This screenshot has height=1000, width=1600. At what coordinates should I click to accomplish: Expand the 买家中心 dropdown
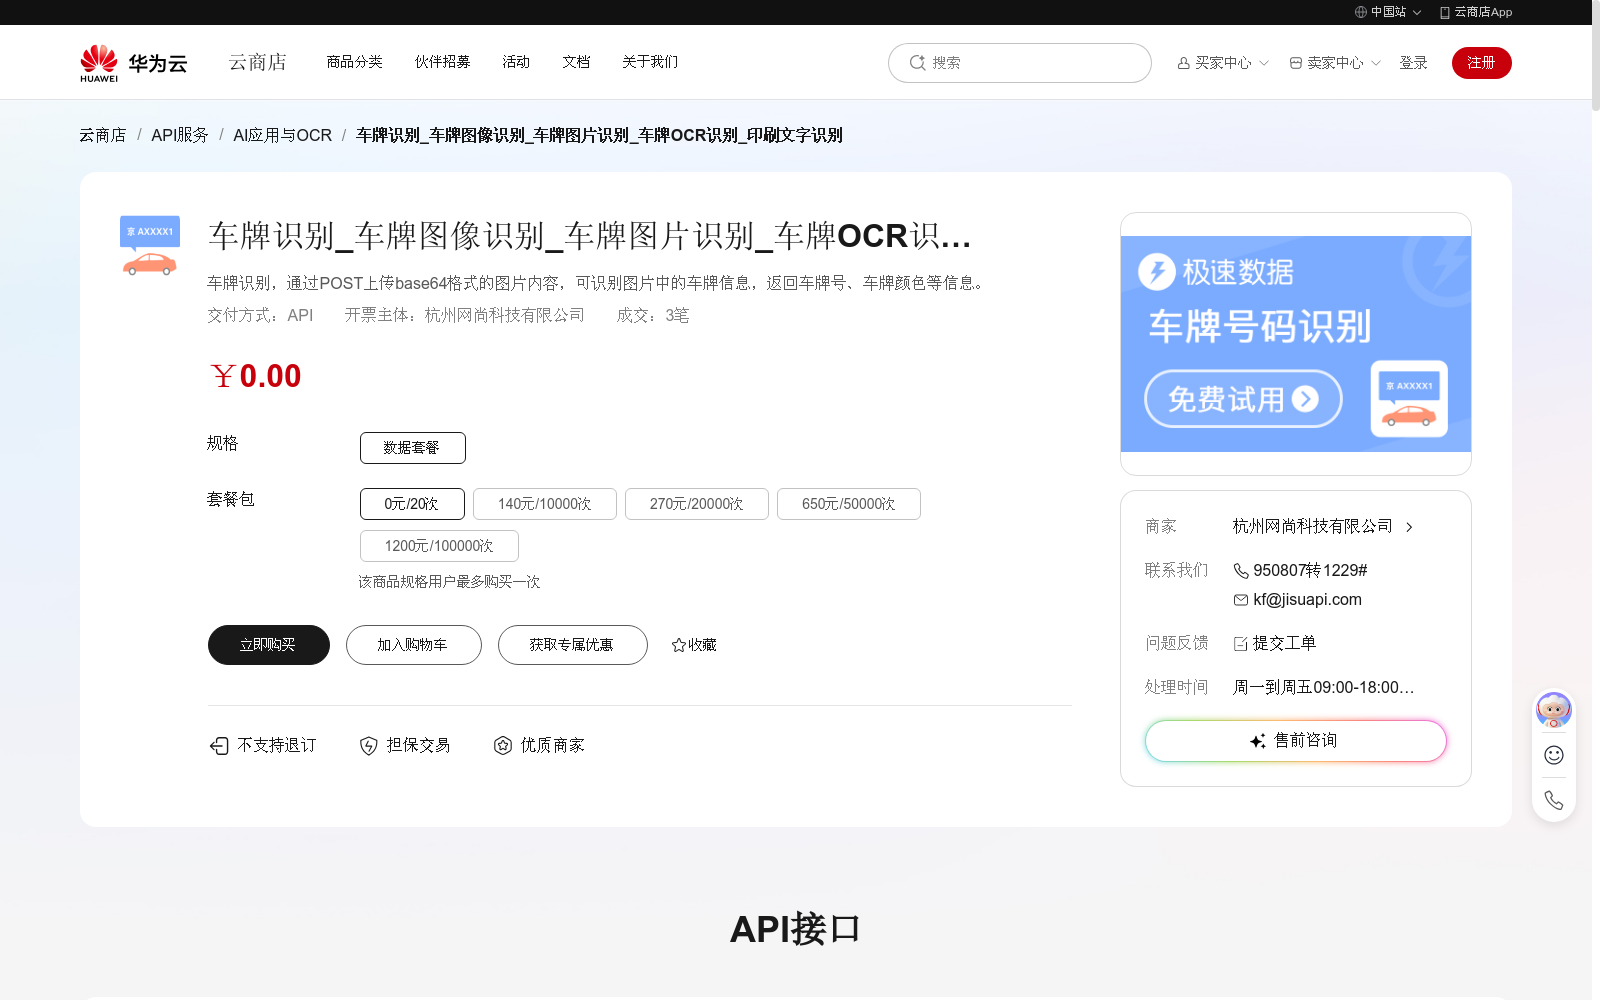[x=1264, y=63]
